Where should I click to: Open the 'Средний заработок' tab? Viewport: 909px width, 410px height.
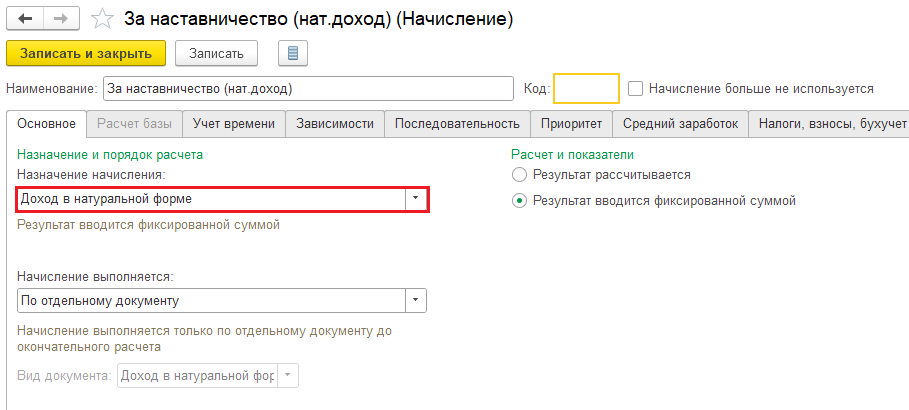pyautogui.click(x=680, y=124)
